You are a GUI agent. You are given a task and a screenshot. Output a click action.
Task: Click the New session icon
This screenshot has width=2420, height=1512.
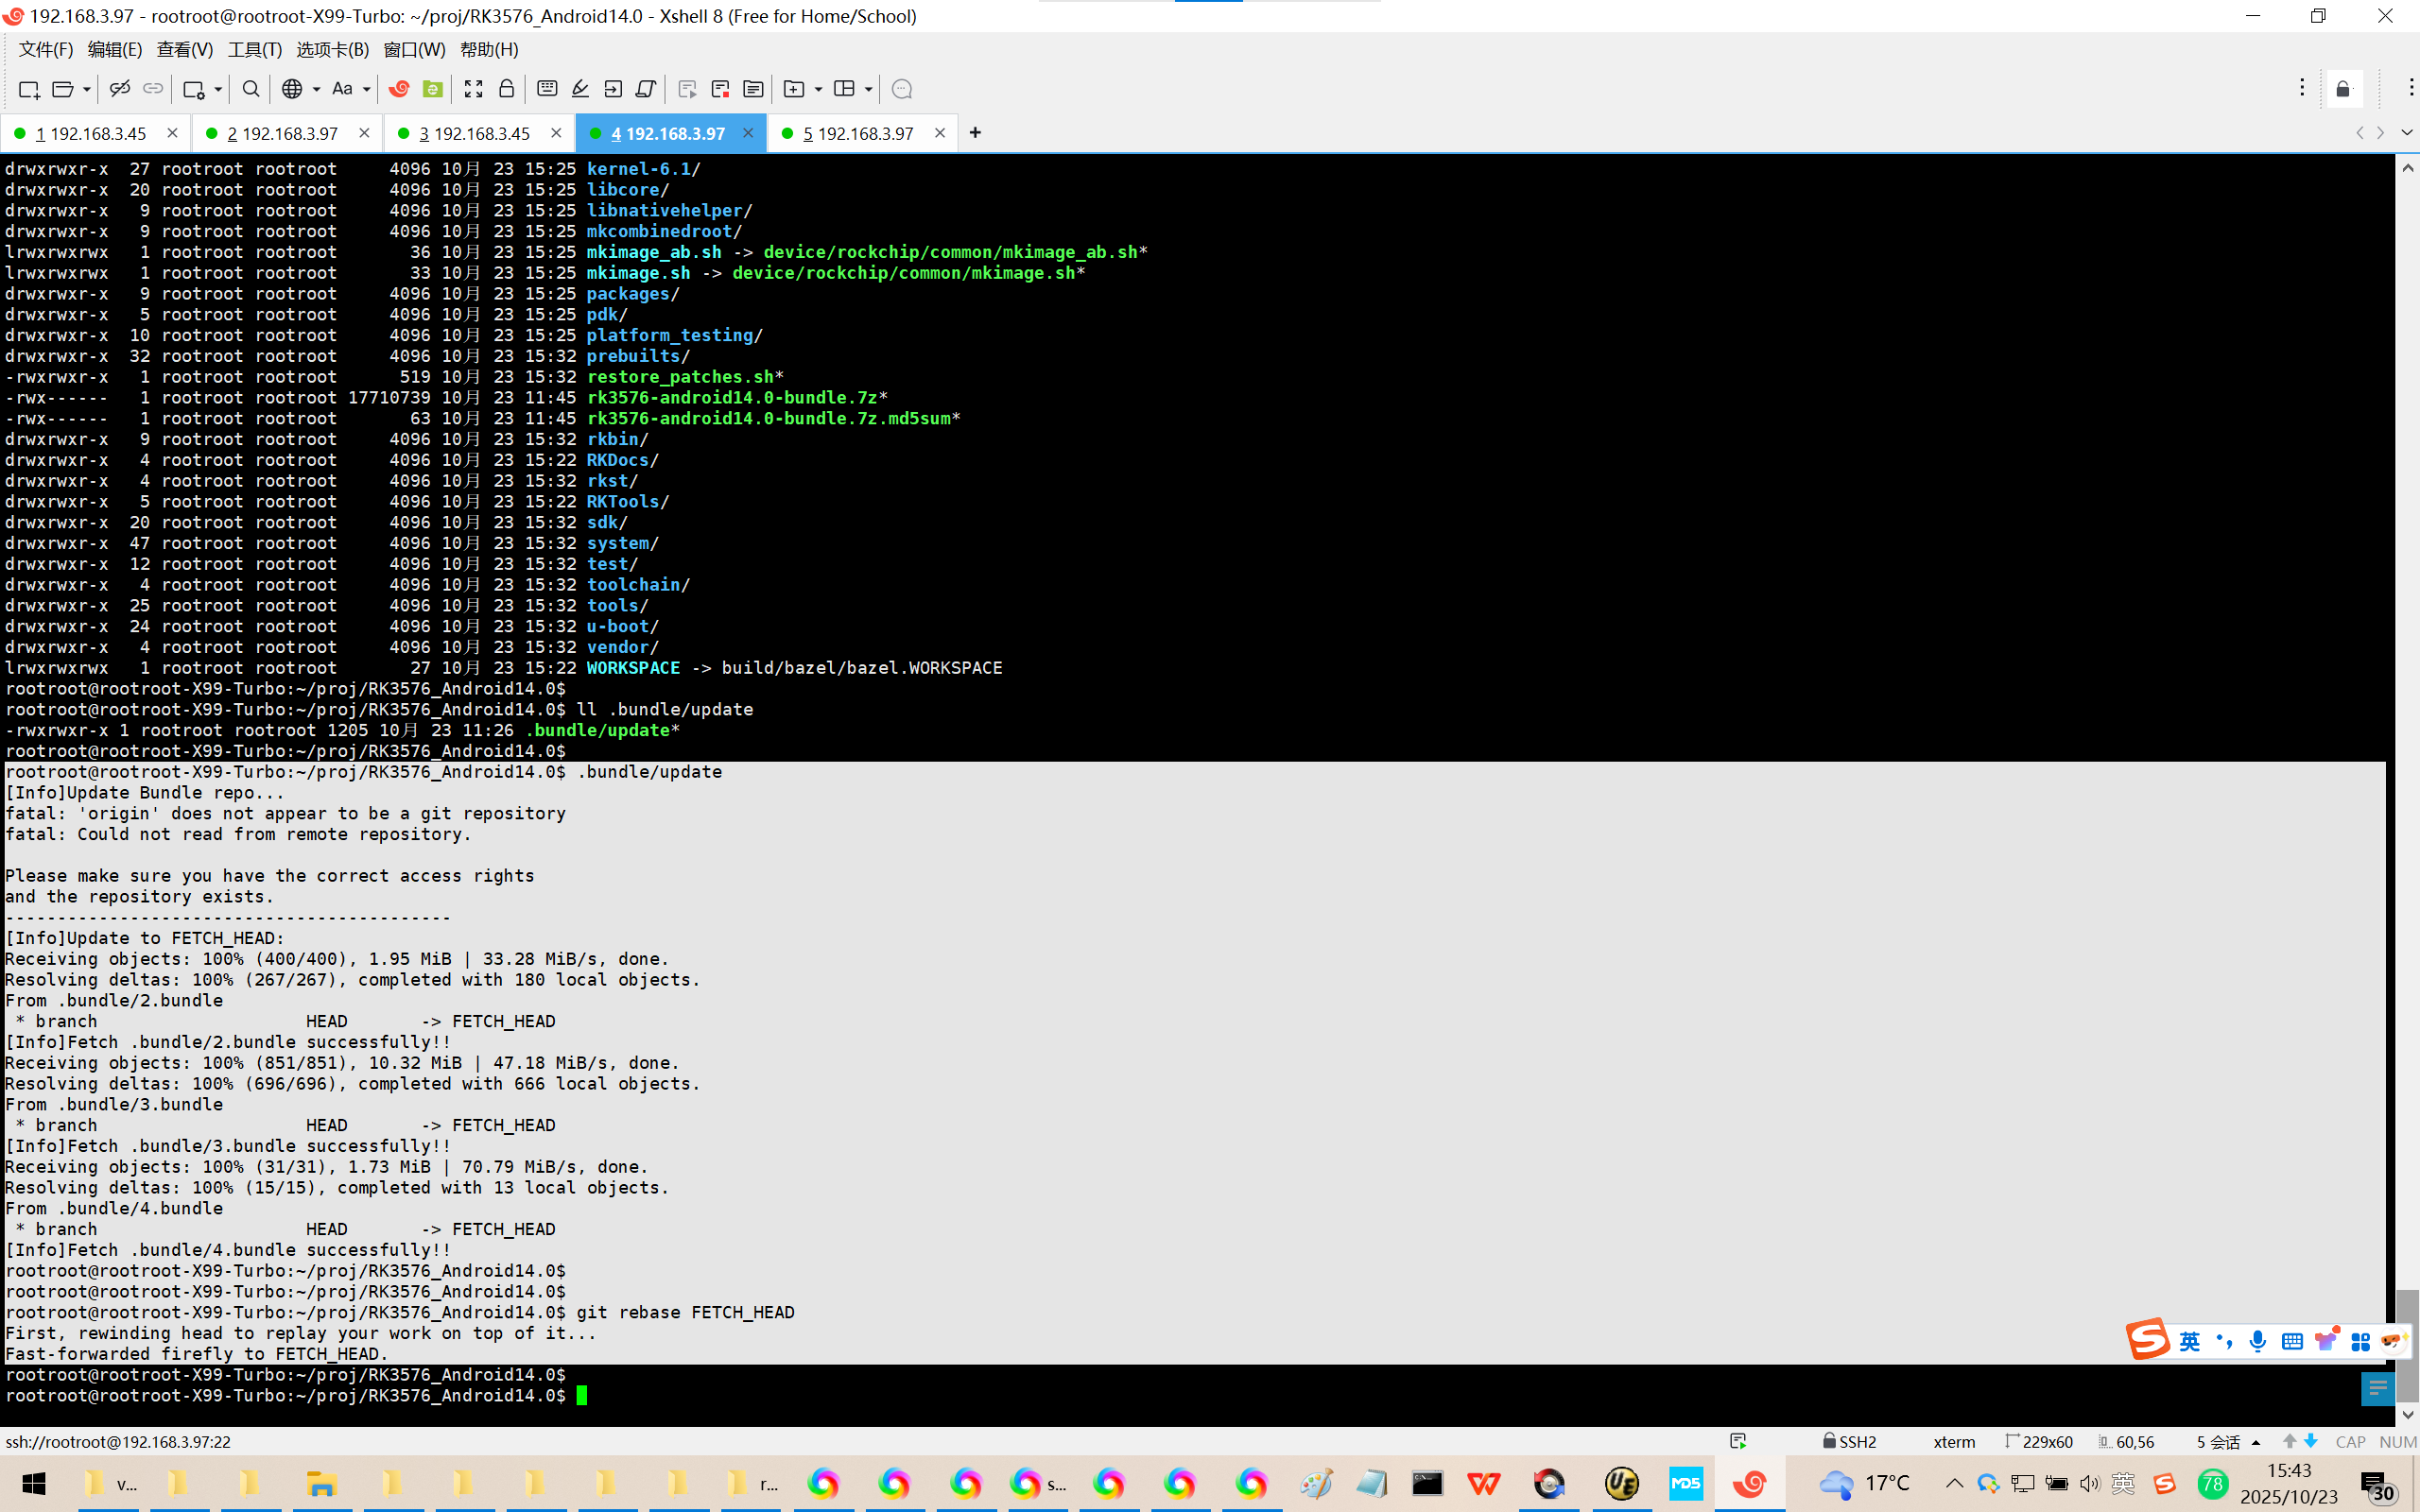(28, 89)
